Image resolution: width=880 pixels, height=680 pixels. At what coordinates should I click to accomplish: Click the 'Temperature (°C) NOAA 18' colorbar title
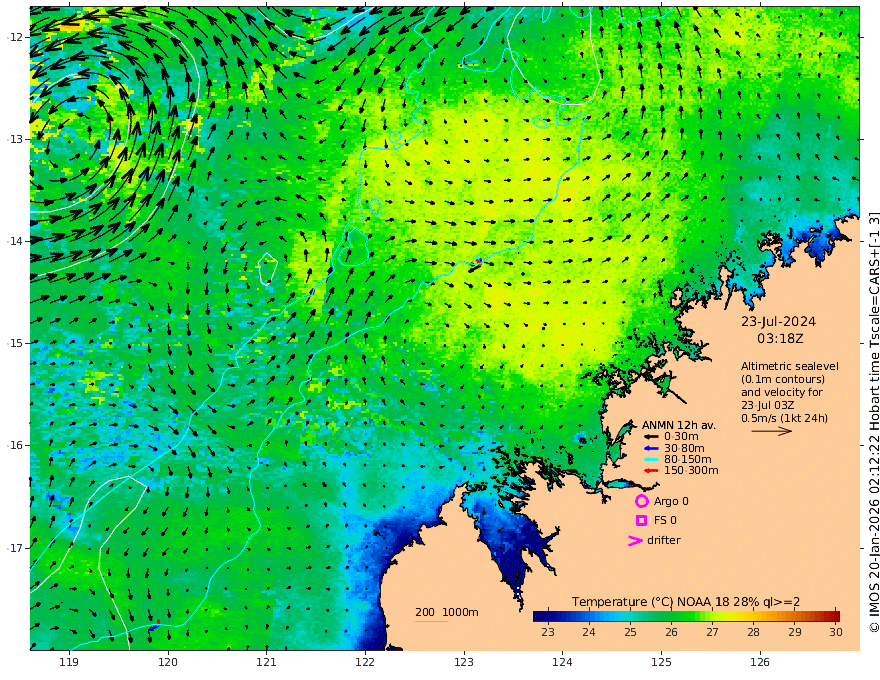[650, 602]
